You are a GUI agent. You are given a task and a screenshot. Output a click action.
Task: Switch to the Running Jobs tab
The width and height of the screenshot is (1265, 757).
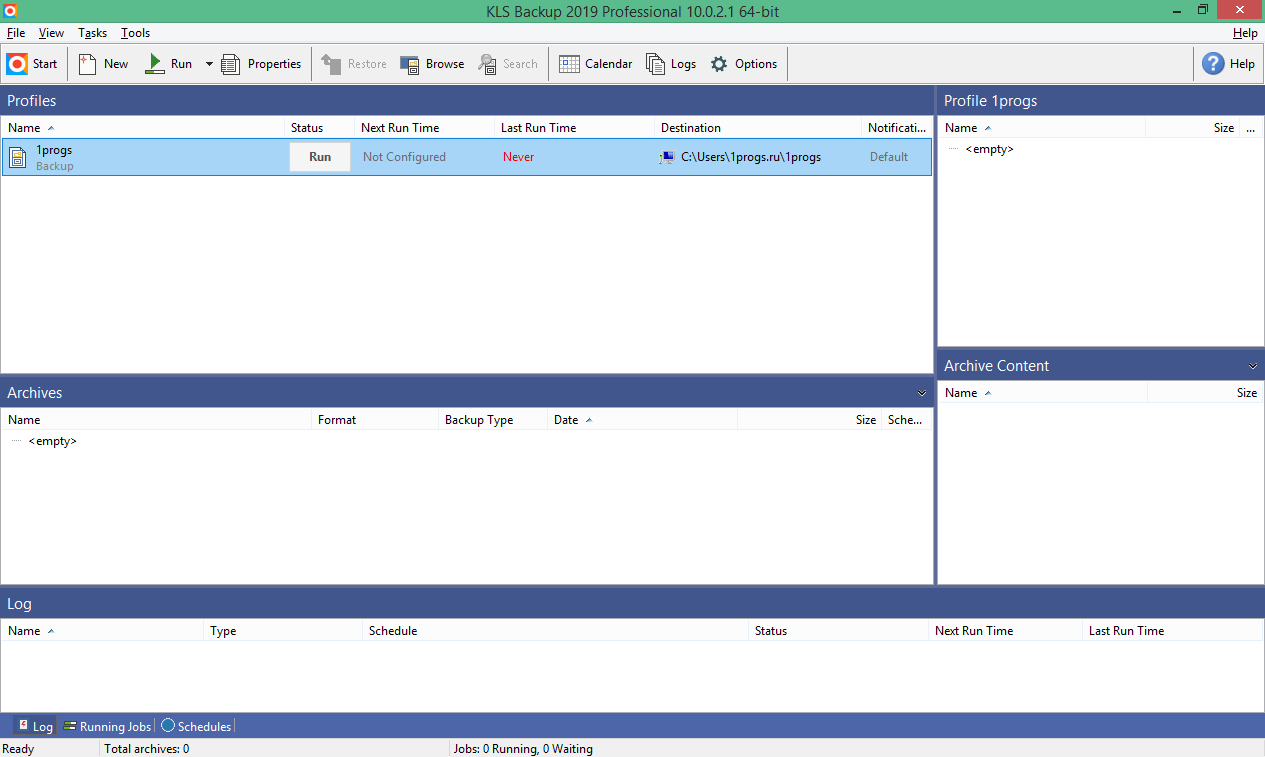[107, 727]
